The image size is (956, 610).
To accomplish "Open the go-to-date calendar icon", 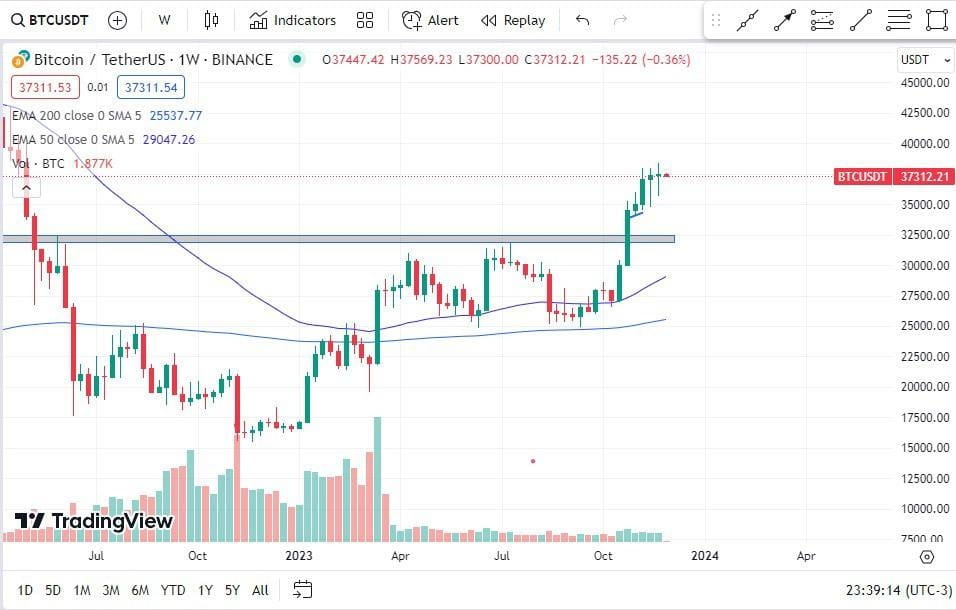I will (302, 590).
